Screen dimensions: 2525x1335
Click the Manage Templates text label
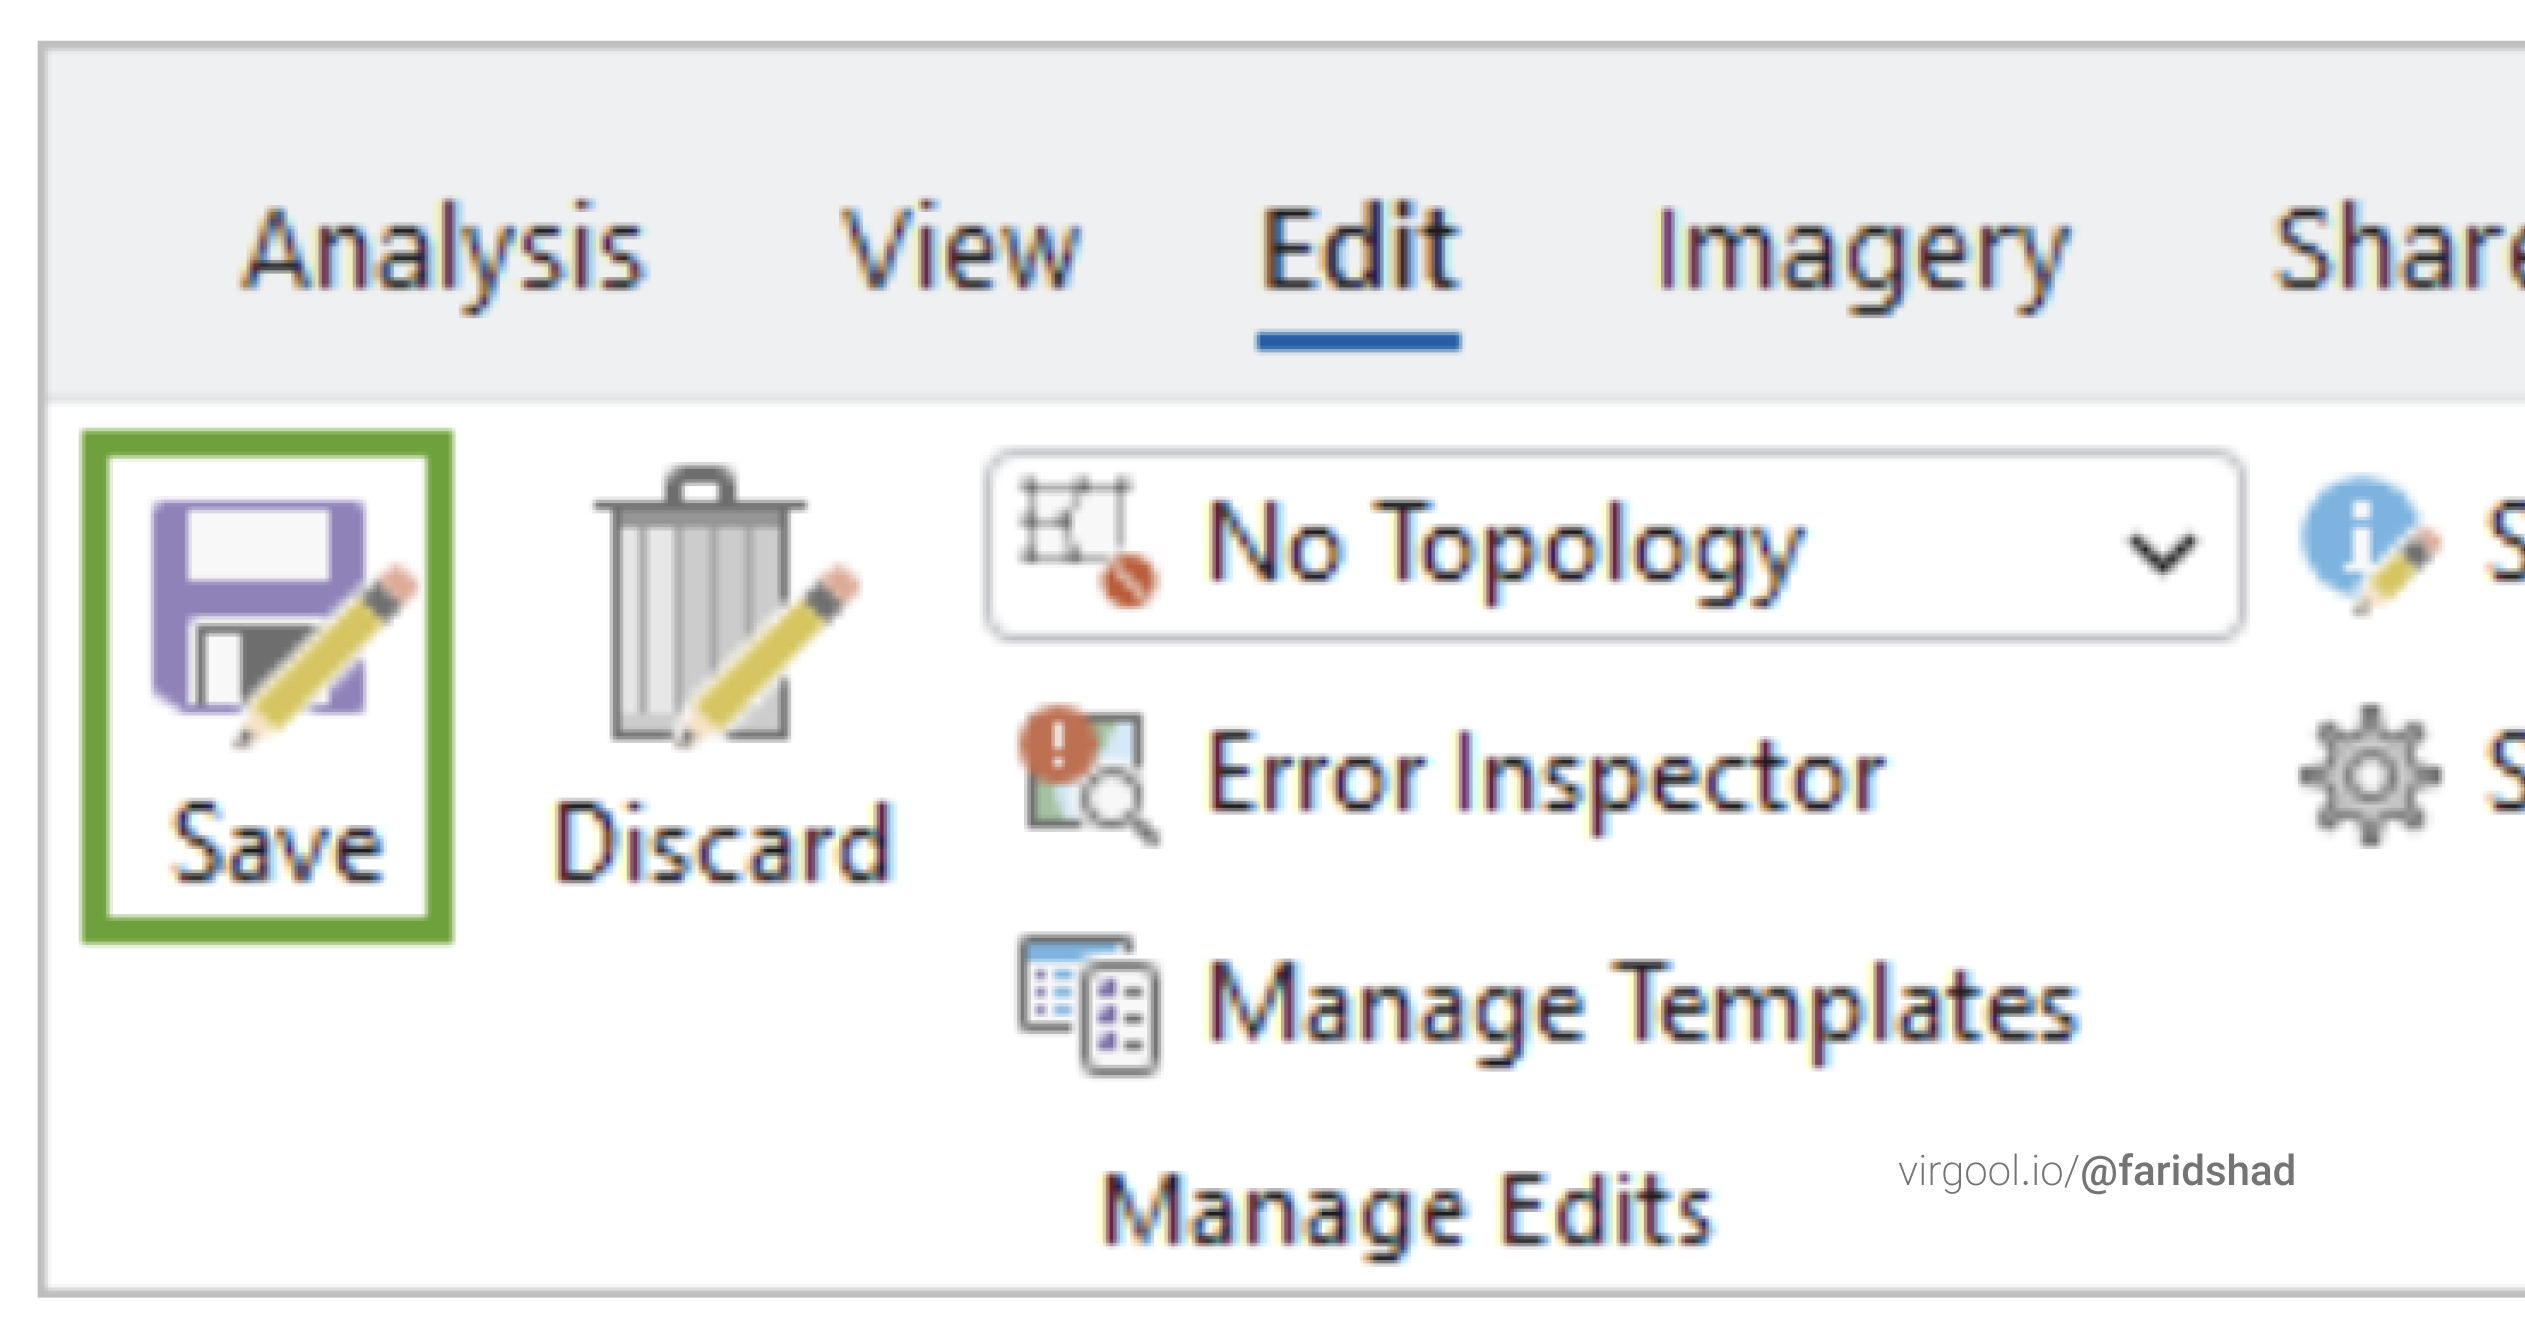coord(1642,1003)
